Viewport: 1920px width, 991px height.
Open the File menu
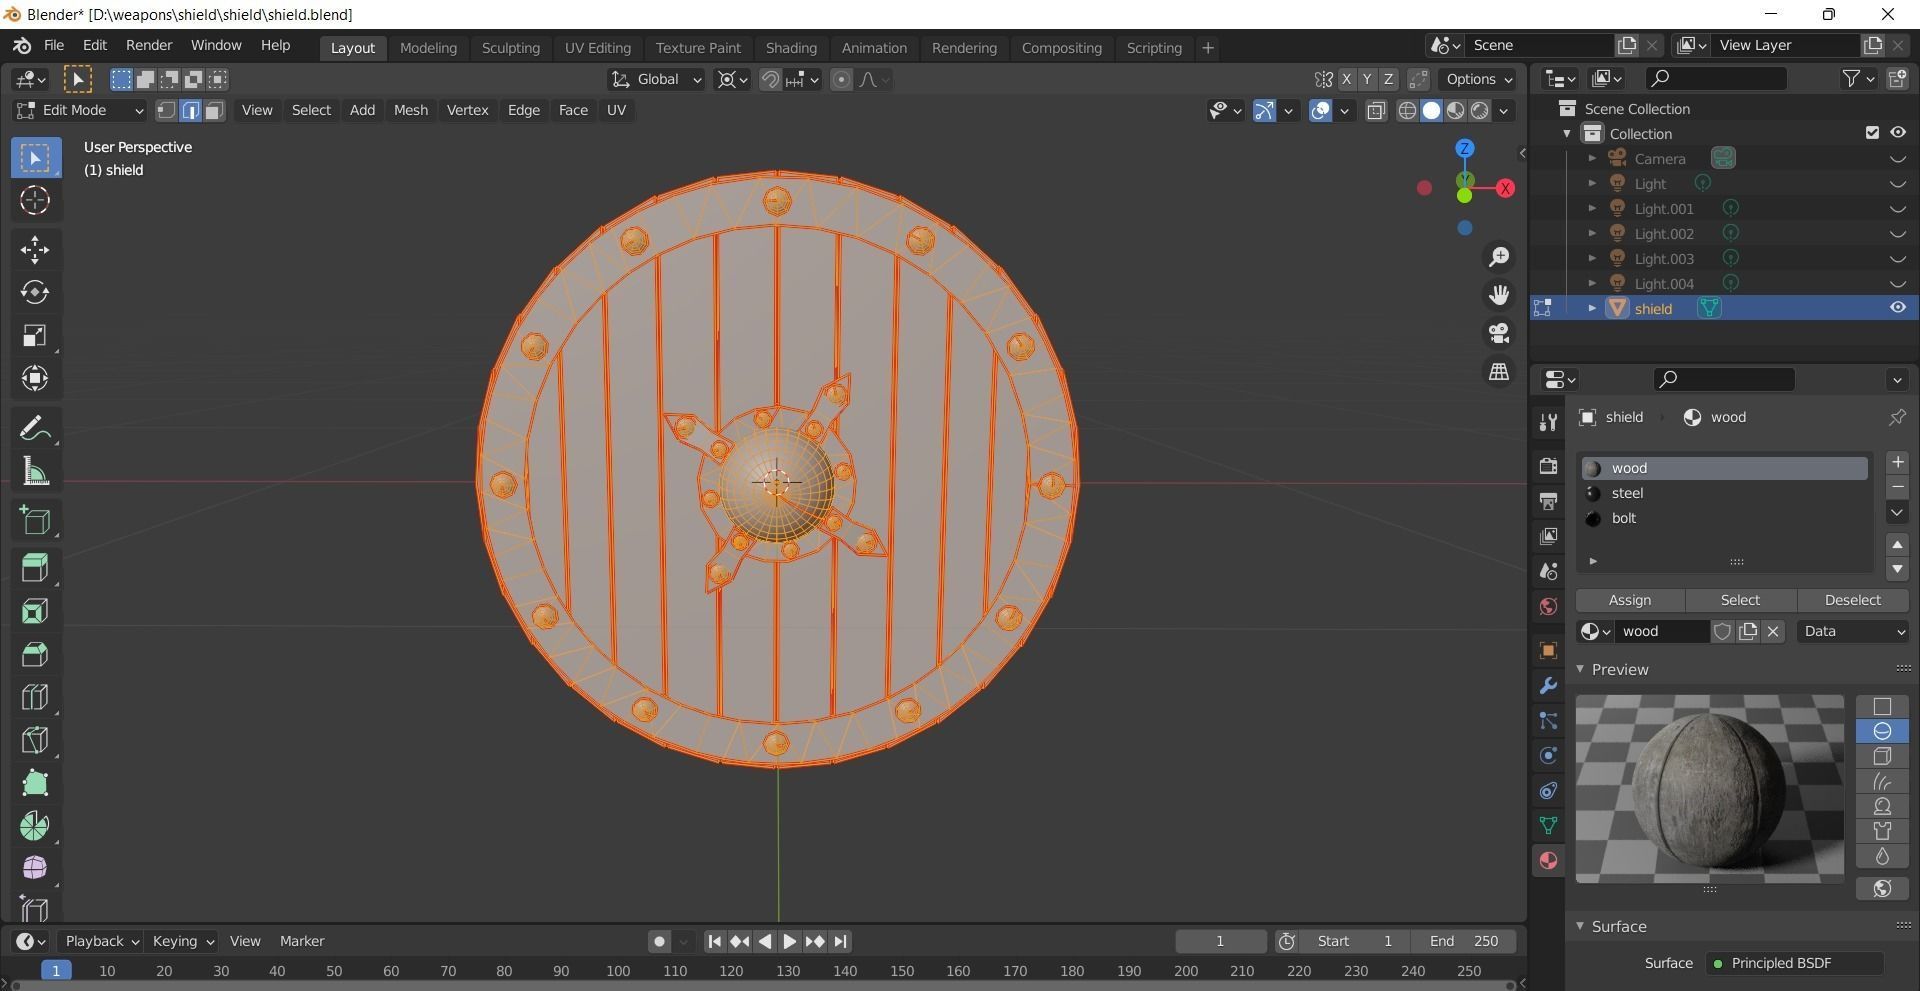coord(54,46)
